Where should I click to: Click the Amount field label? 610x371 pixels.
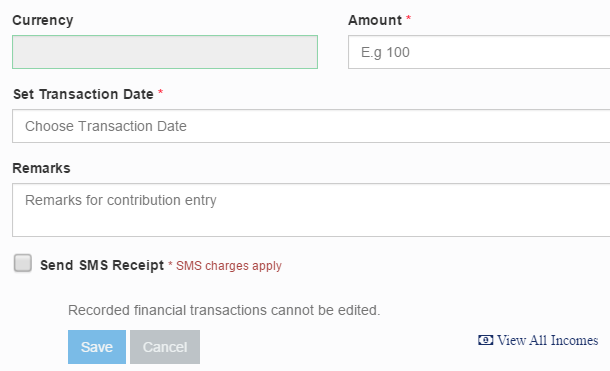point(375,20)
